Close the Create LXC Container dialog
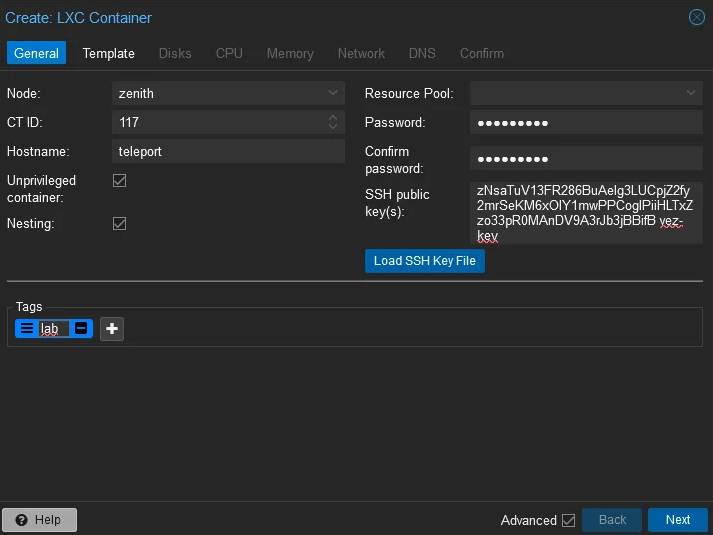The image size is (713, 535). point(697,17)
